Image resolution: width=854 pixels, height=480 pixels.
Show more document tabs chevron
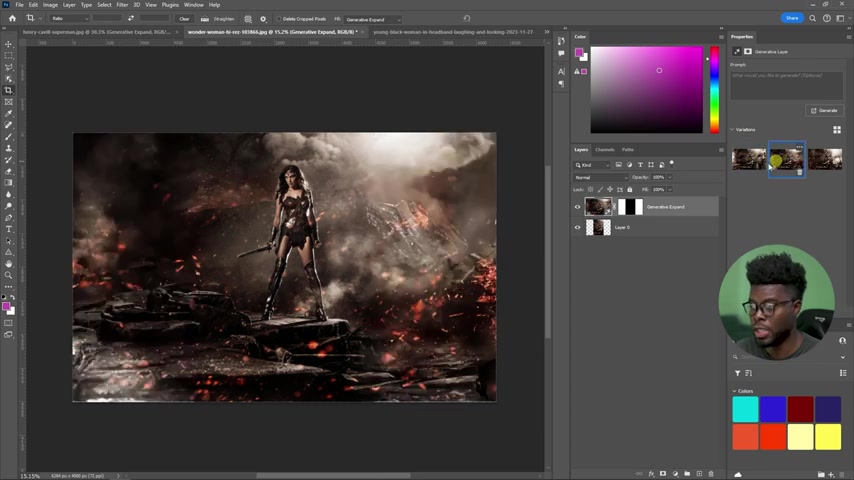(547, 32)
